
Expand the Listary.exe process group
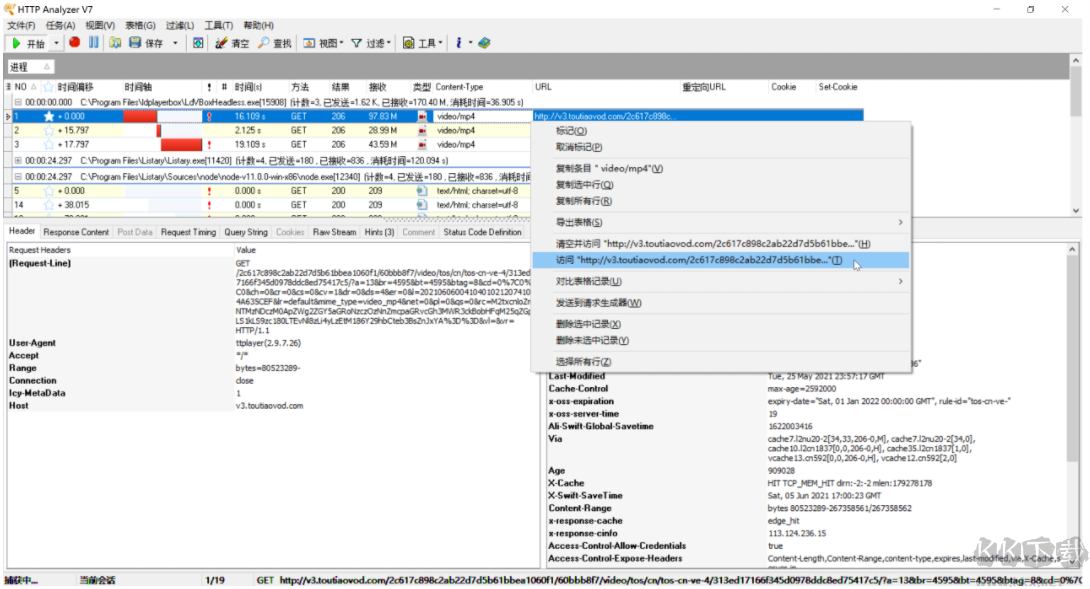[x=17, y=160]
